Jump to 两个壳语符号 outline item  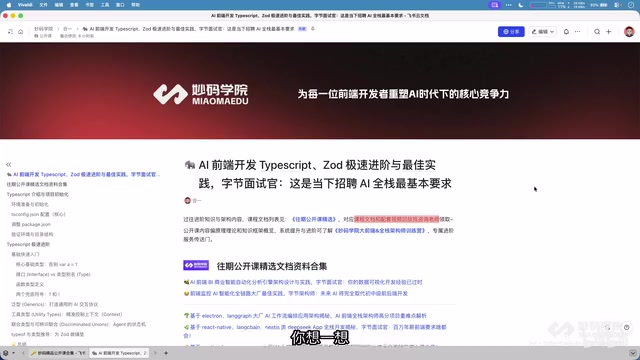coord(38,294)
